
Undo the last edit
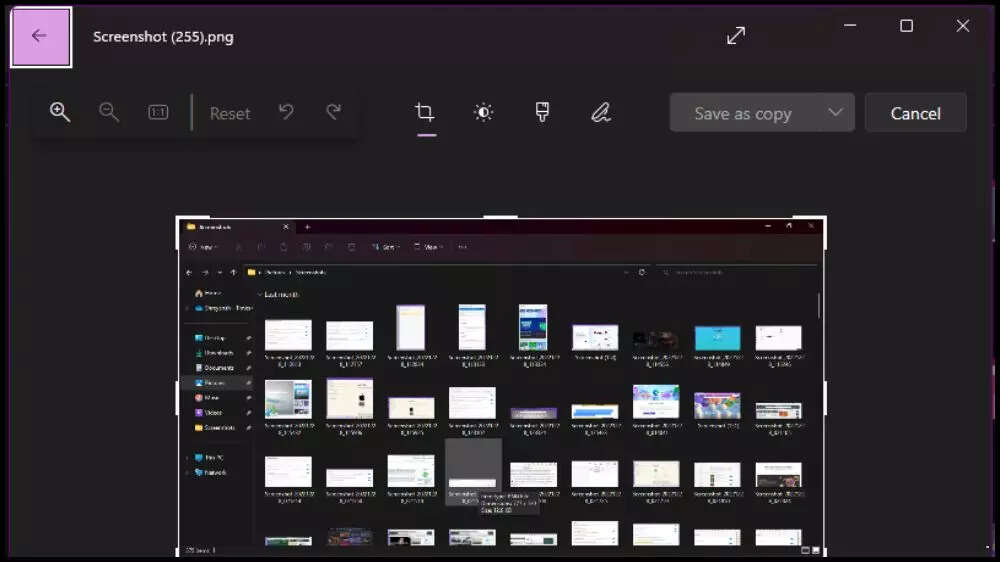[286, 113]
